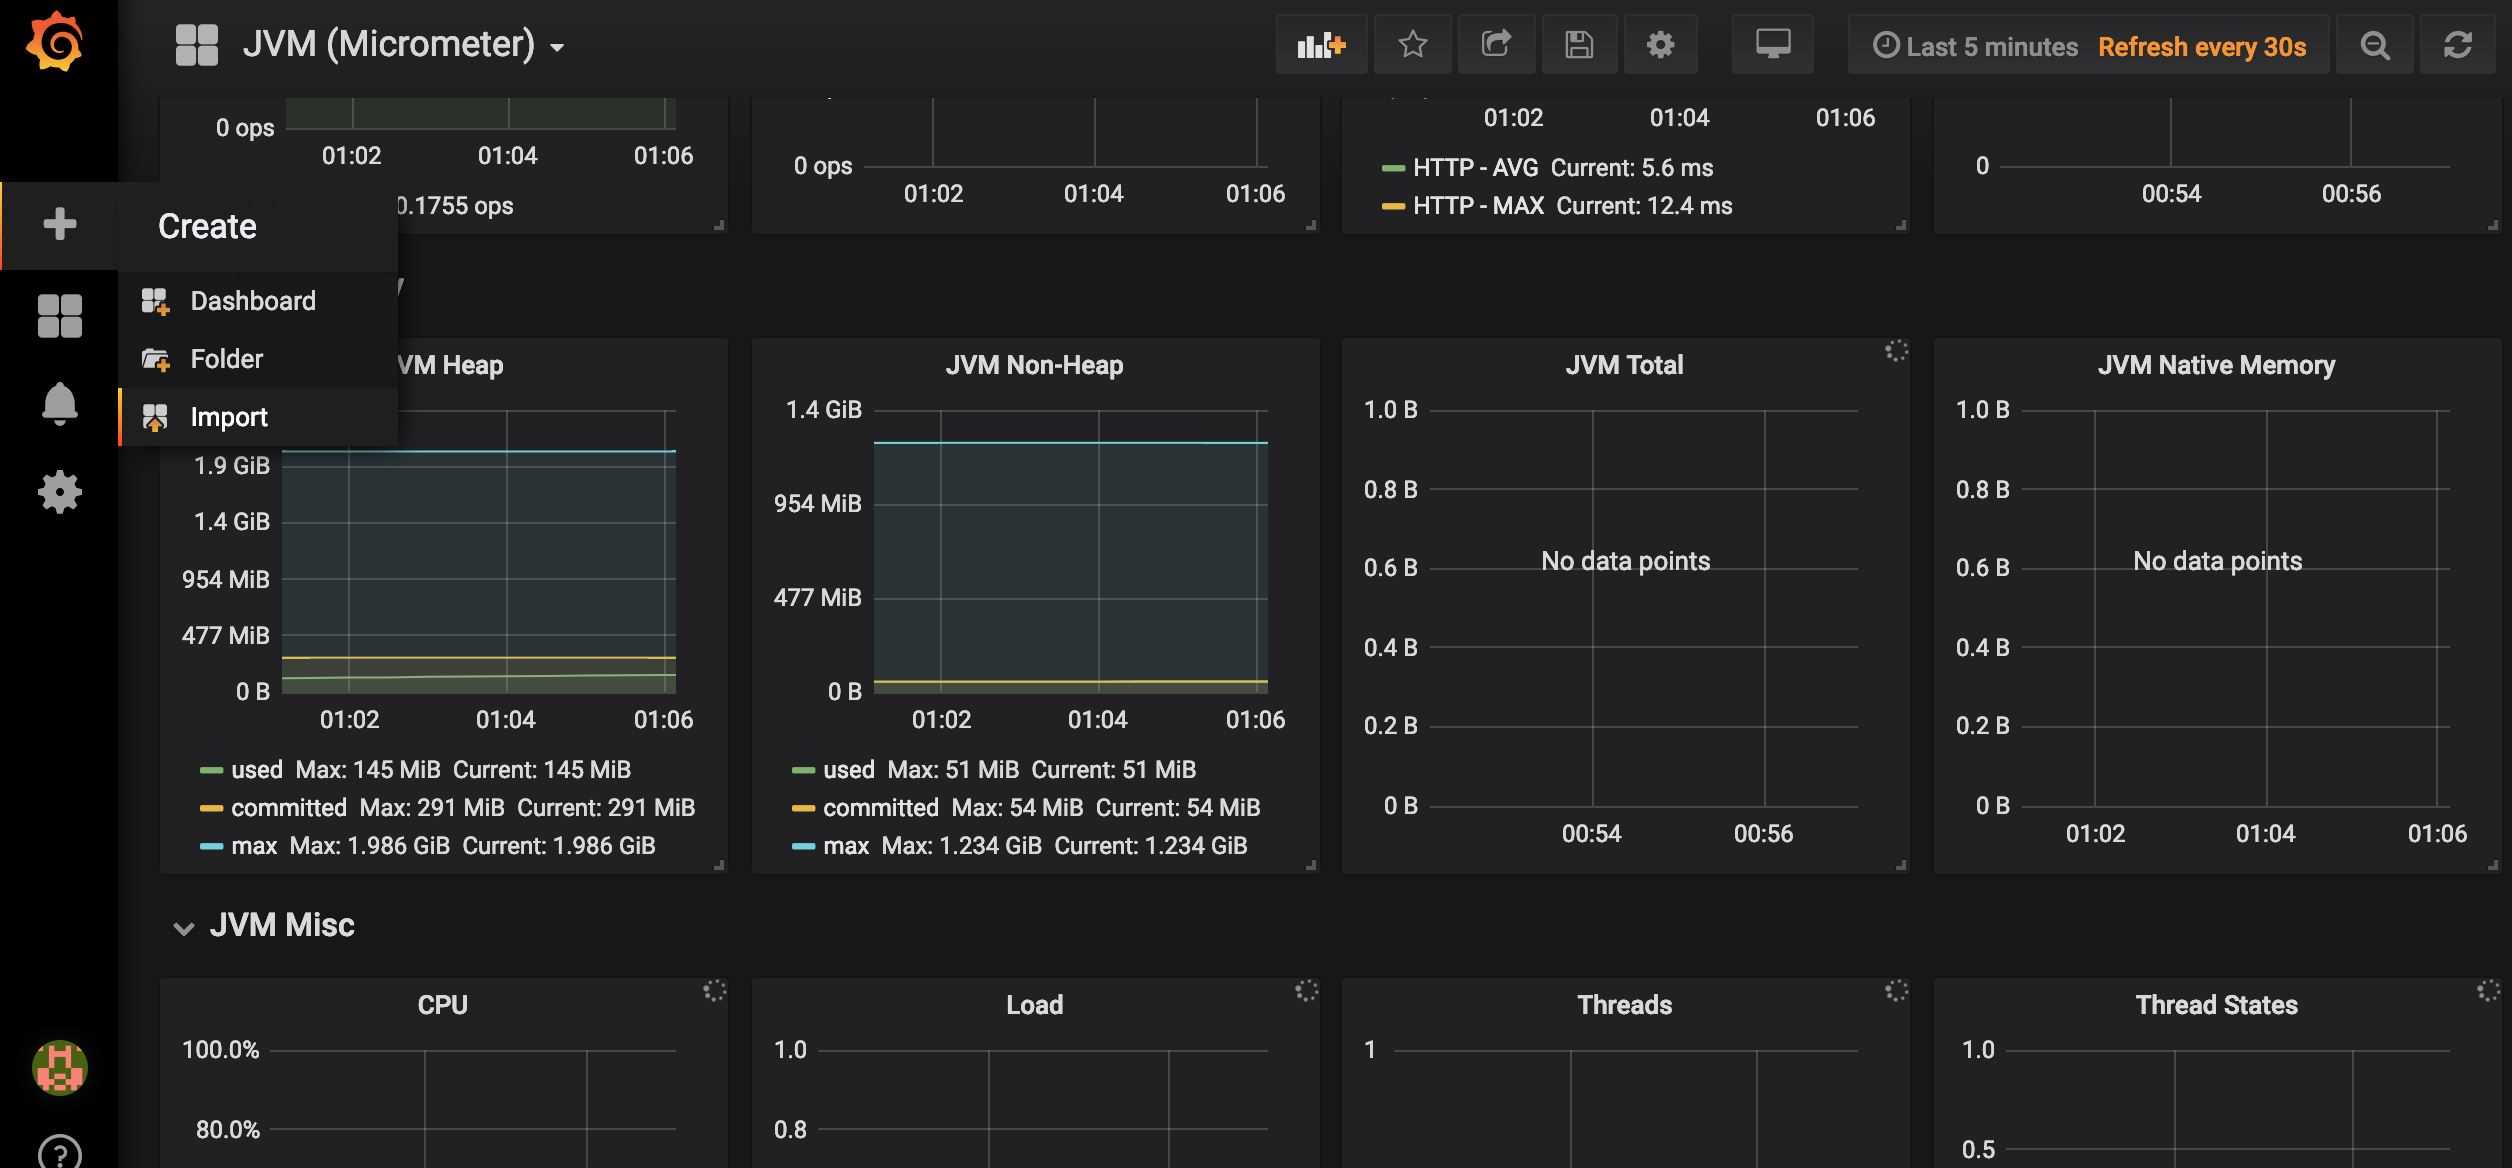Toggle the HTTP - MAX series visibility
The height and width of the screenshot is (1168, 2512).
coord(1478,205)
